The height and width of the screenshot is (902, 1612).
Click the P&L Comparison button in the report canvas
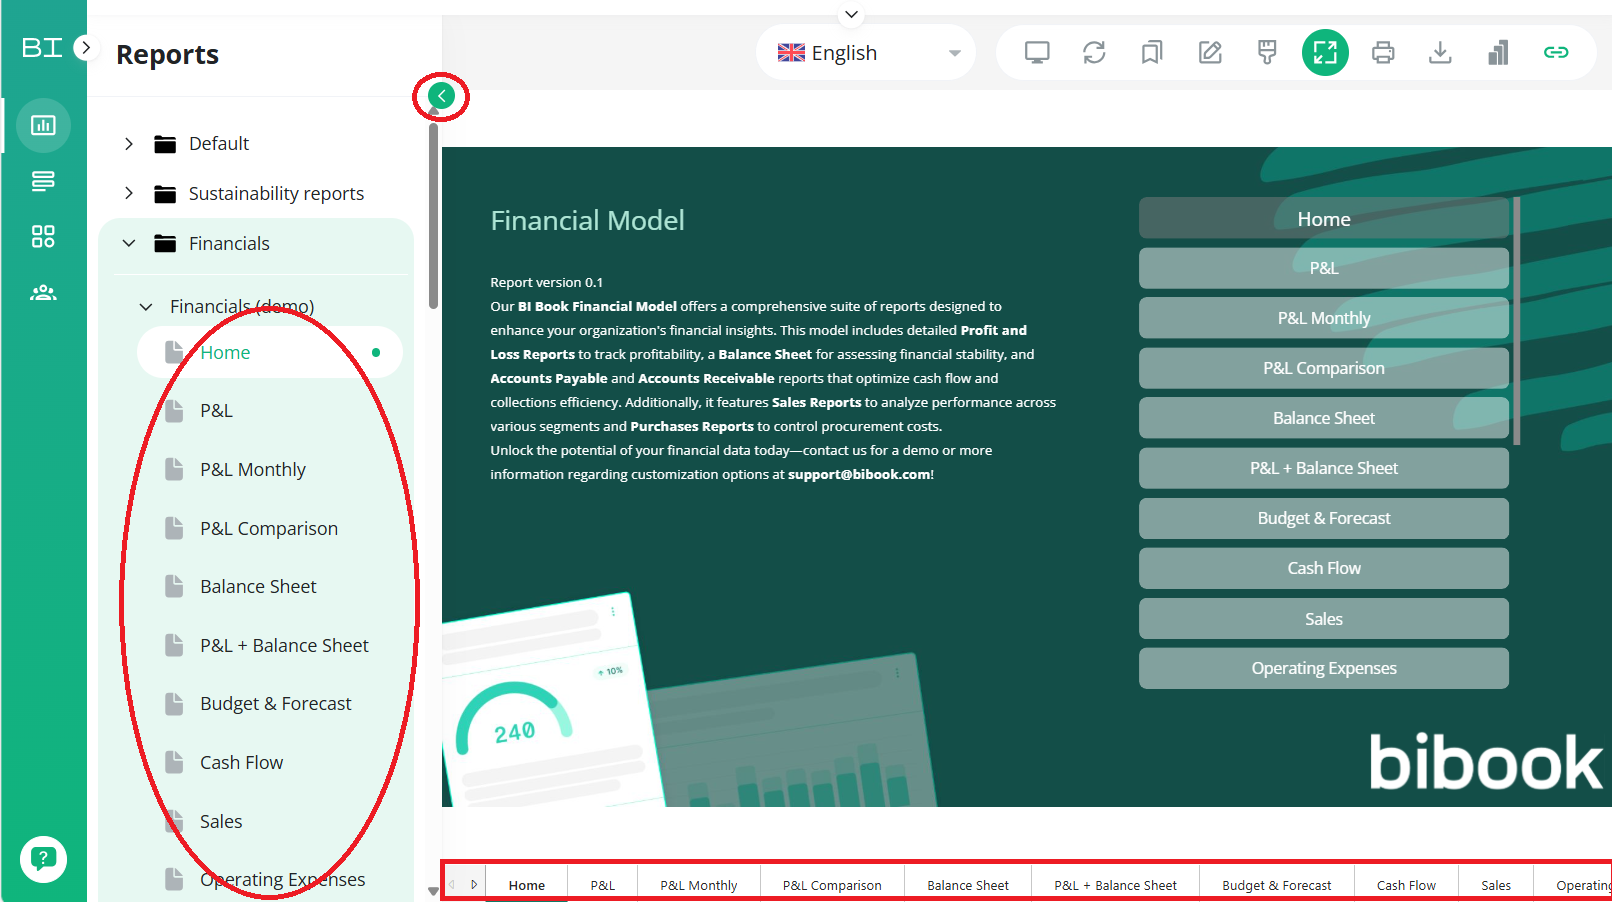coord(1324,368)
